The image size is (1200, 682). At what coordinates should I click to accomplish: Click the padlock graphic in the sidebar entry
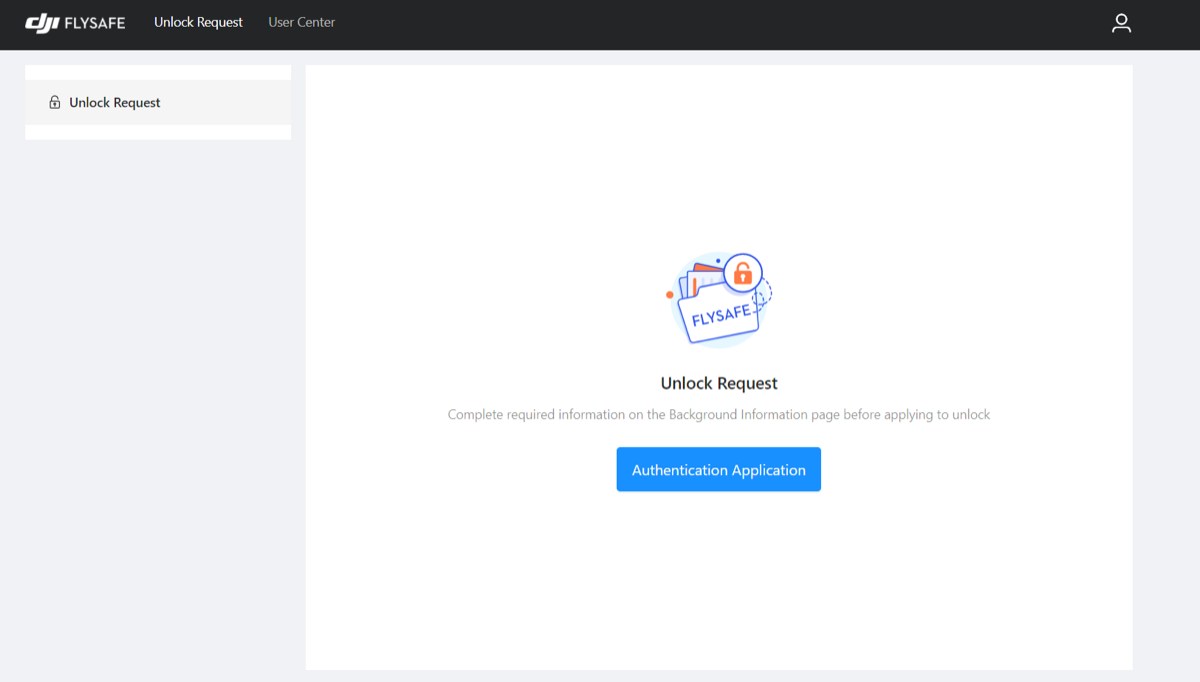54,102
